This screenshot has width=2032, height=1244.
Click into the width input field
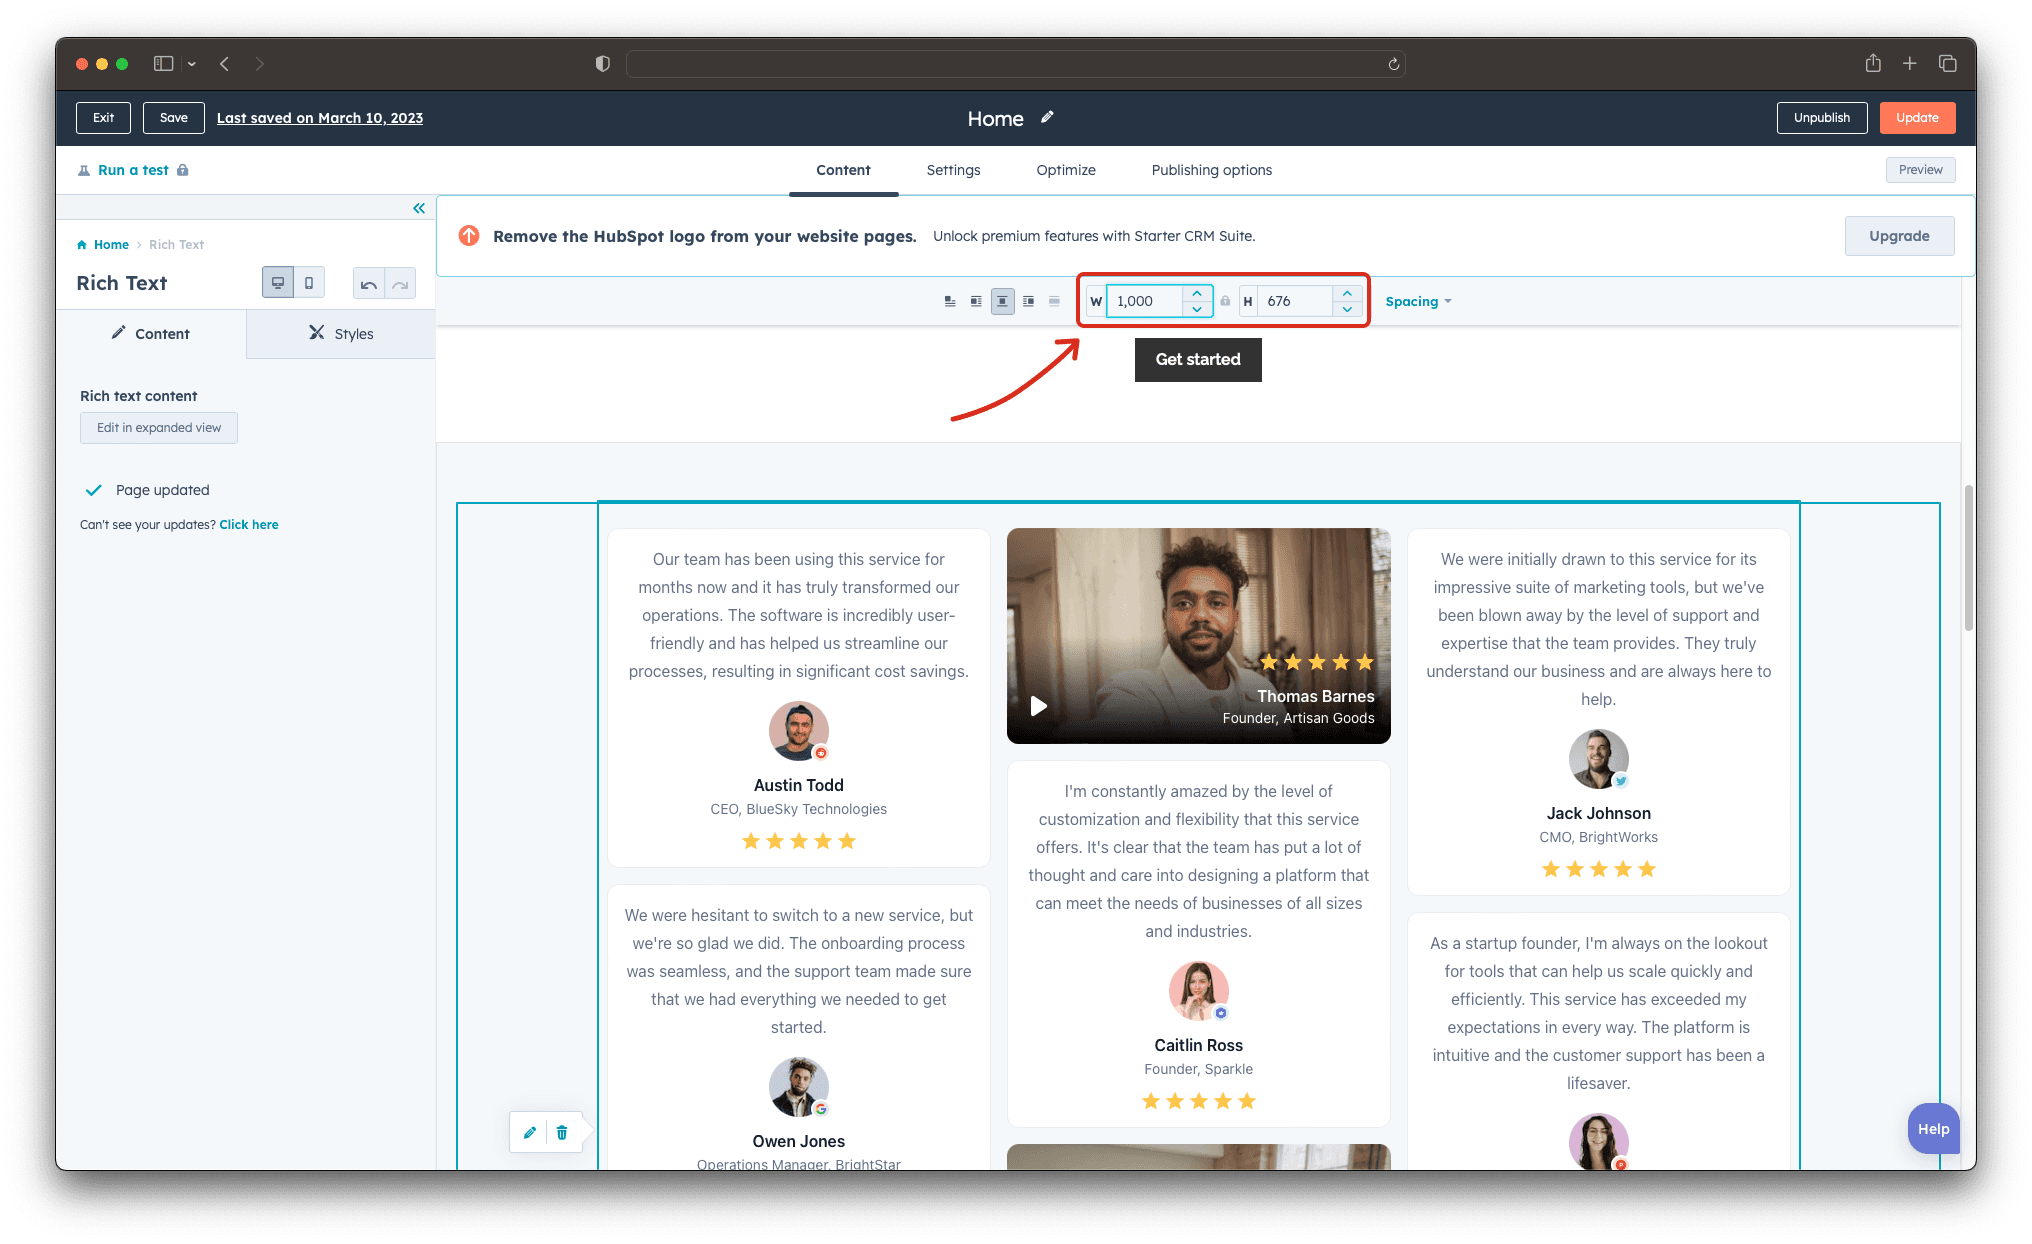point(1145,301)
